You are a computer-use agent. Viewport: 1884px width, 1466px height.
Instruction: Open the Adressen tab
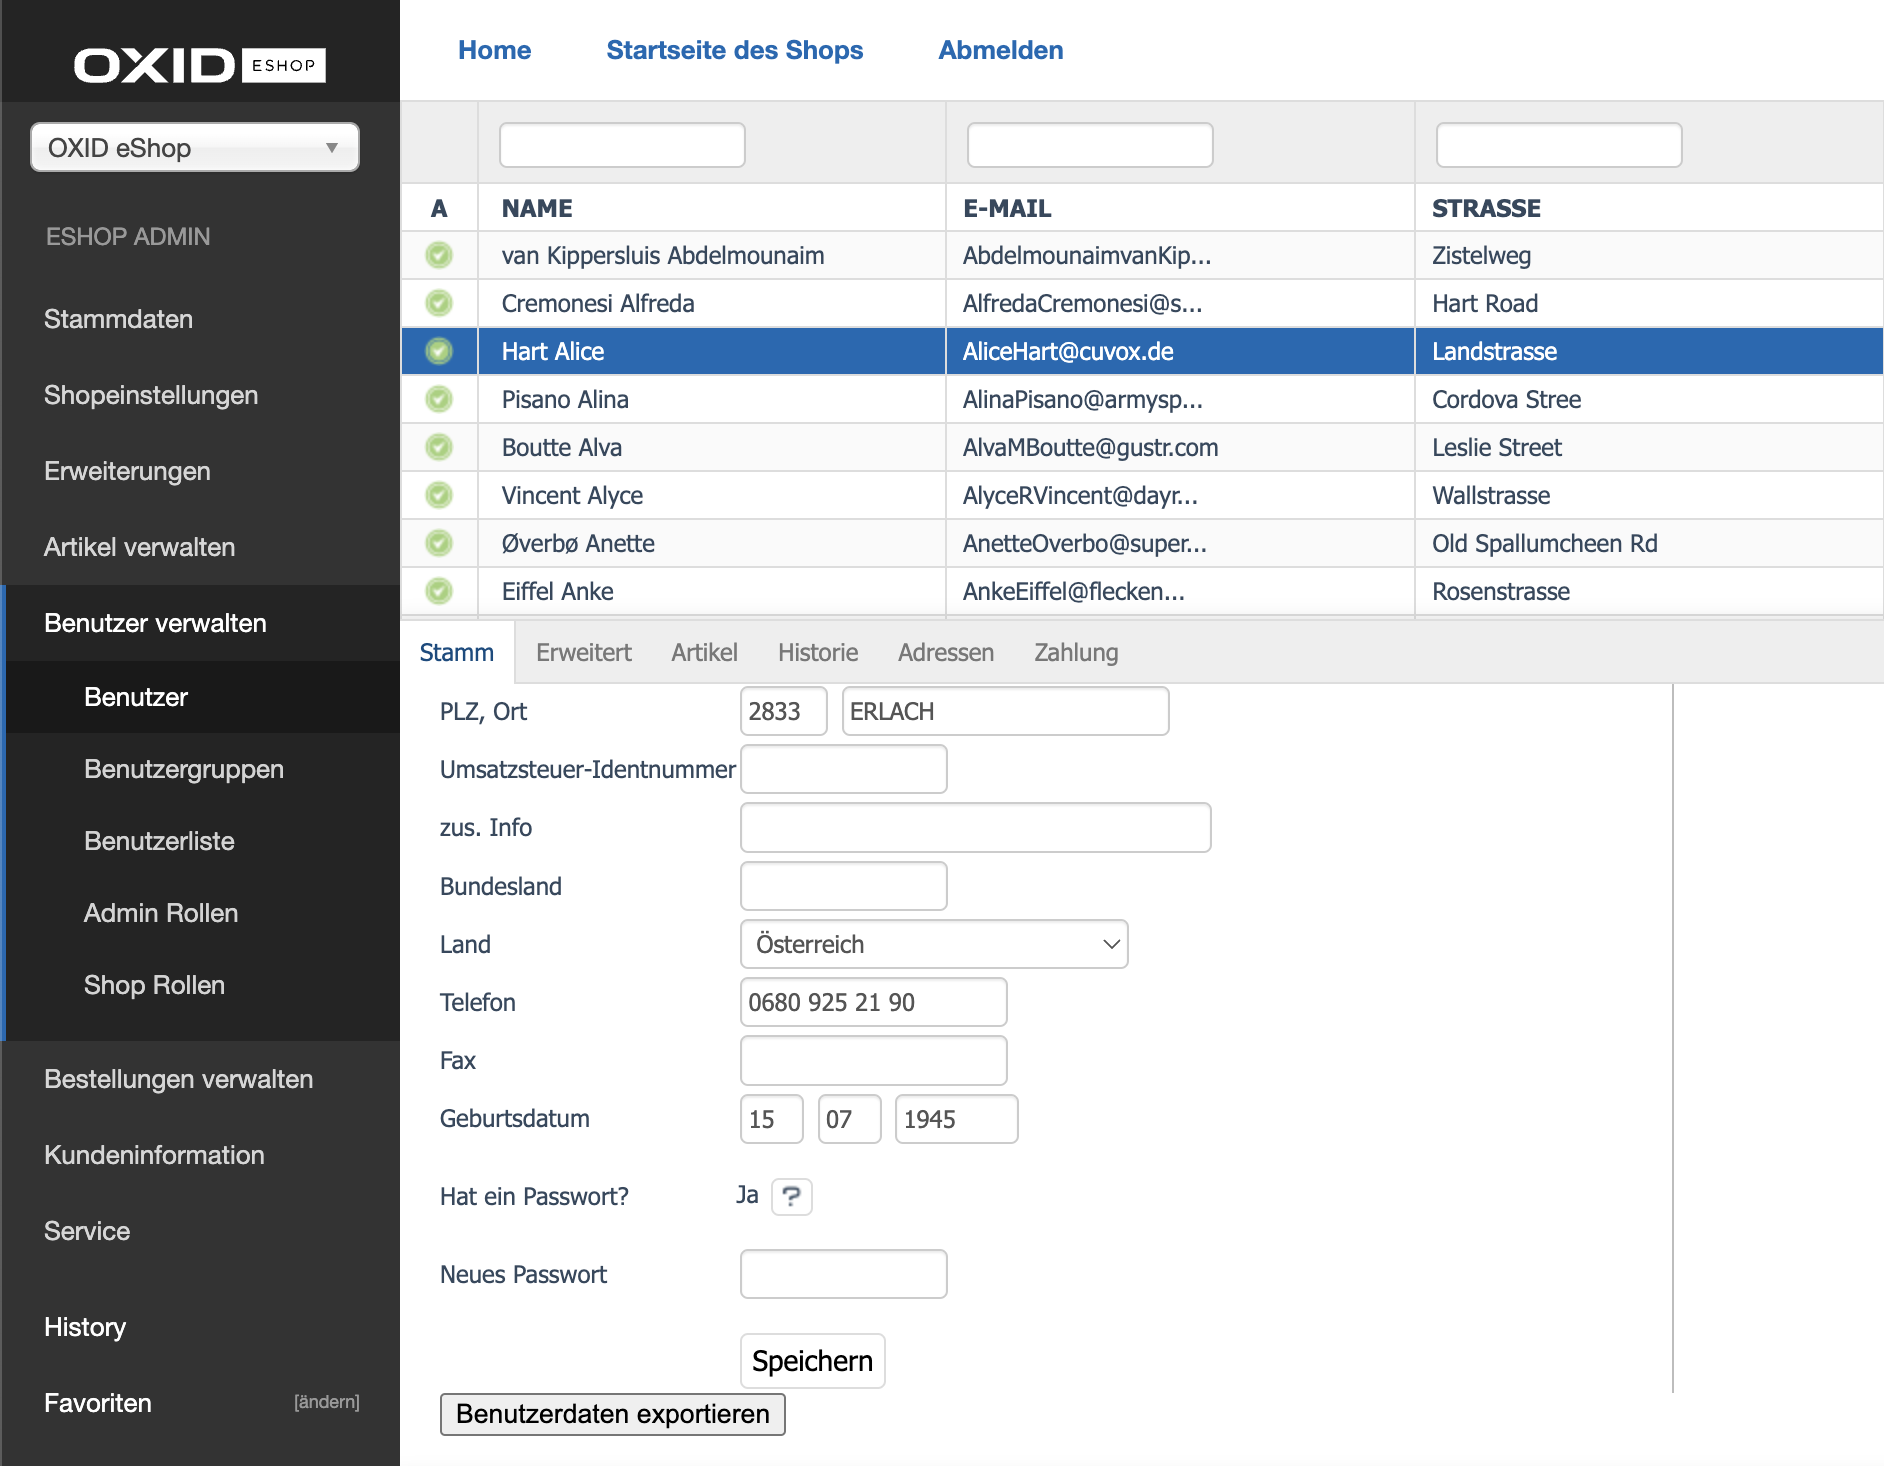point(945,653)
